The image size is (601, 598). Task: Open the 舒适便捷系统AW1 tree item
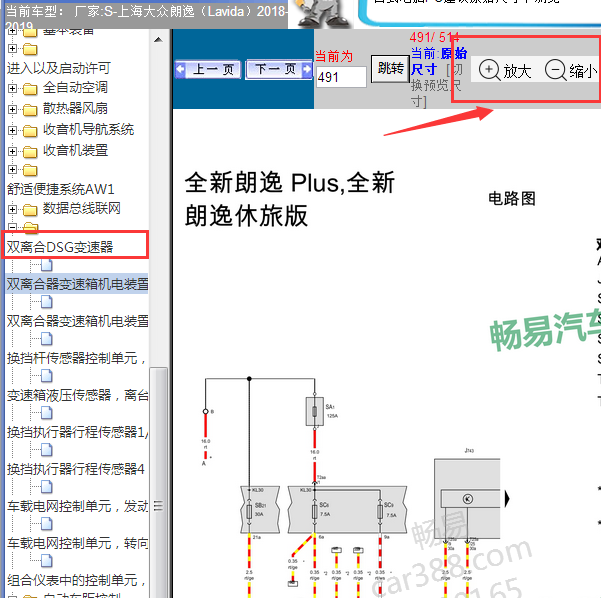click(61, 189)
